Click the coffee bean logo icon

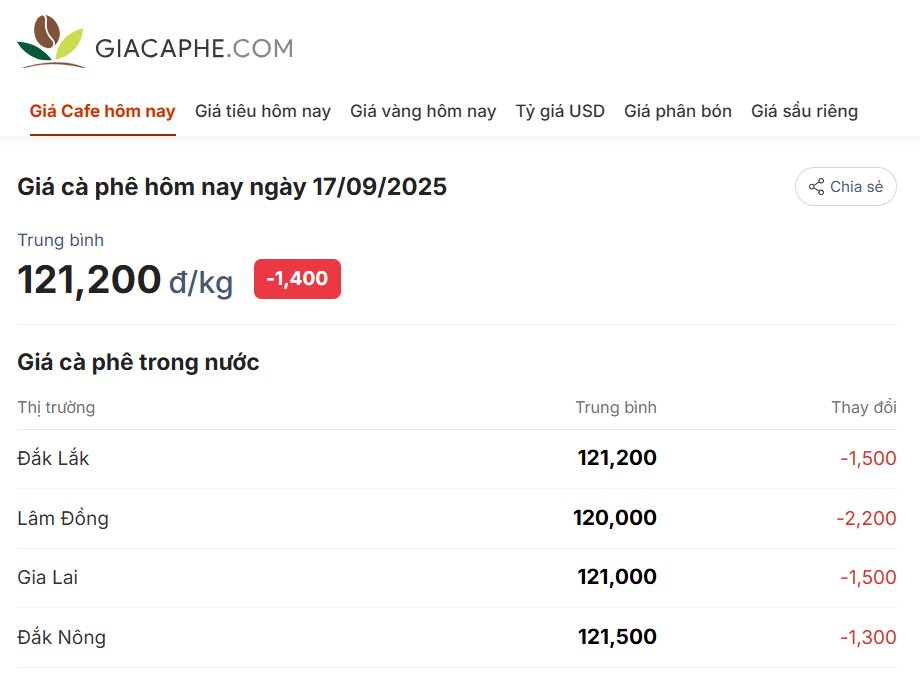pyautogui.click(x=51, y=42)
